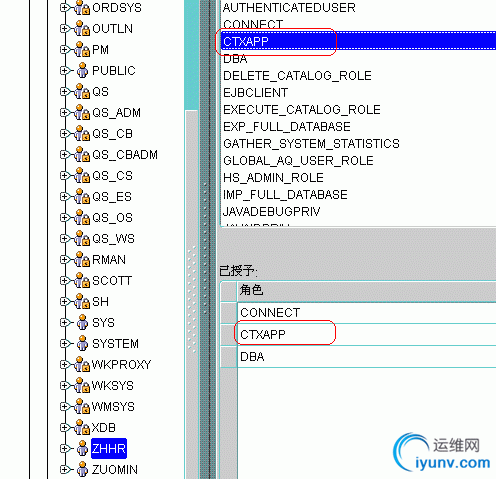This screenshot has width=496, height=479.
Task: Select the RMAN user label
Action: tap(109, 260)
